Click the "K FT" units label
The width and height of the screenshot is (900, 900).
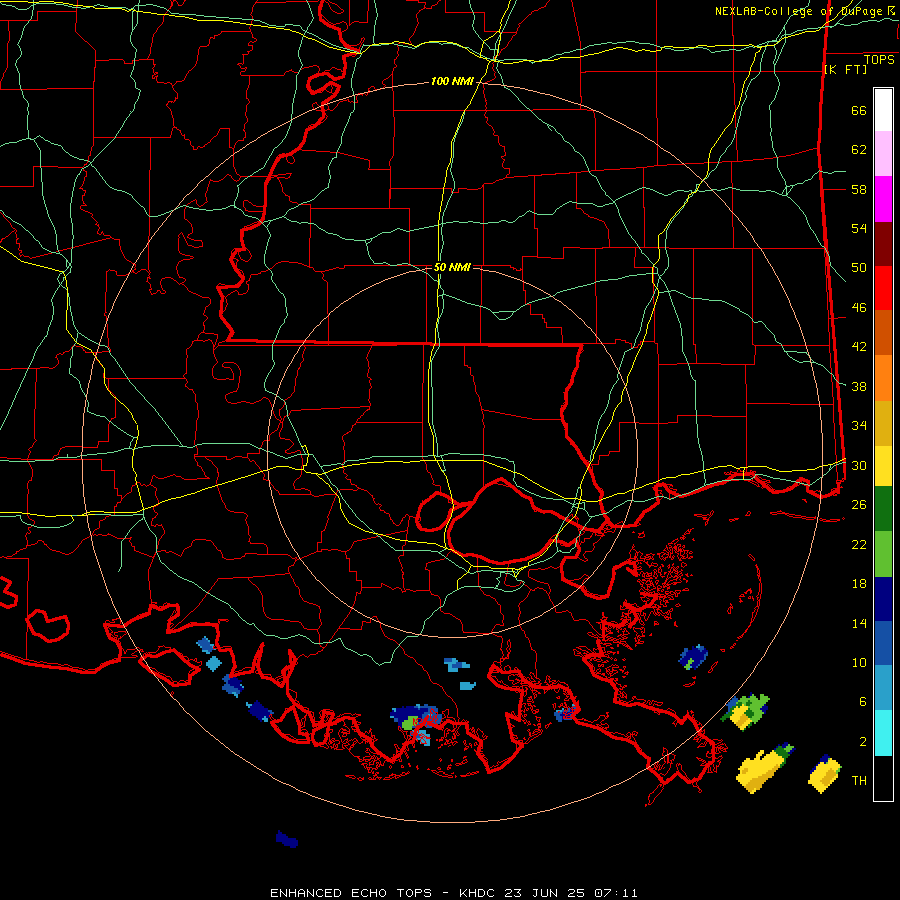point(845,70)
